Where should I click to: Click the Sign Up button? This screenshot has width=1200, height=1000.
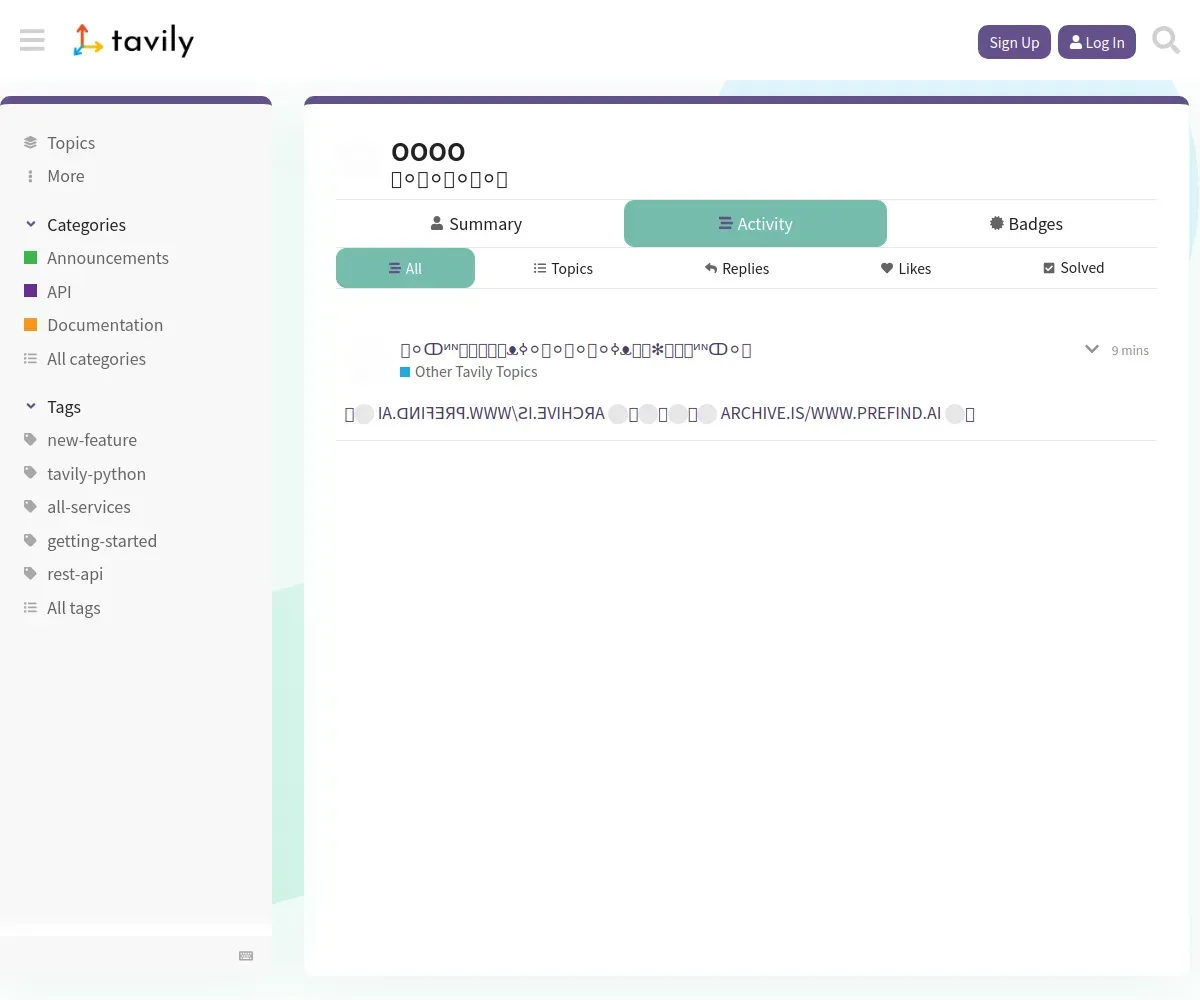[x=1014, y=42]
